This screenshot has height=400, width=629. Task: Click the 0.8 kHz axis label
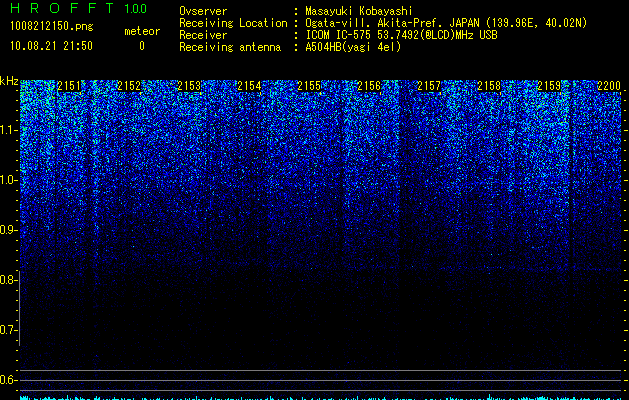point(8,280)
